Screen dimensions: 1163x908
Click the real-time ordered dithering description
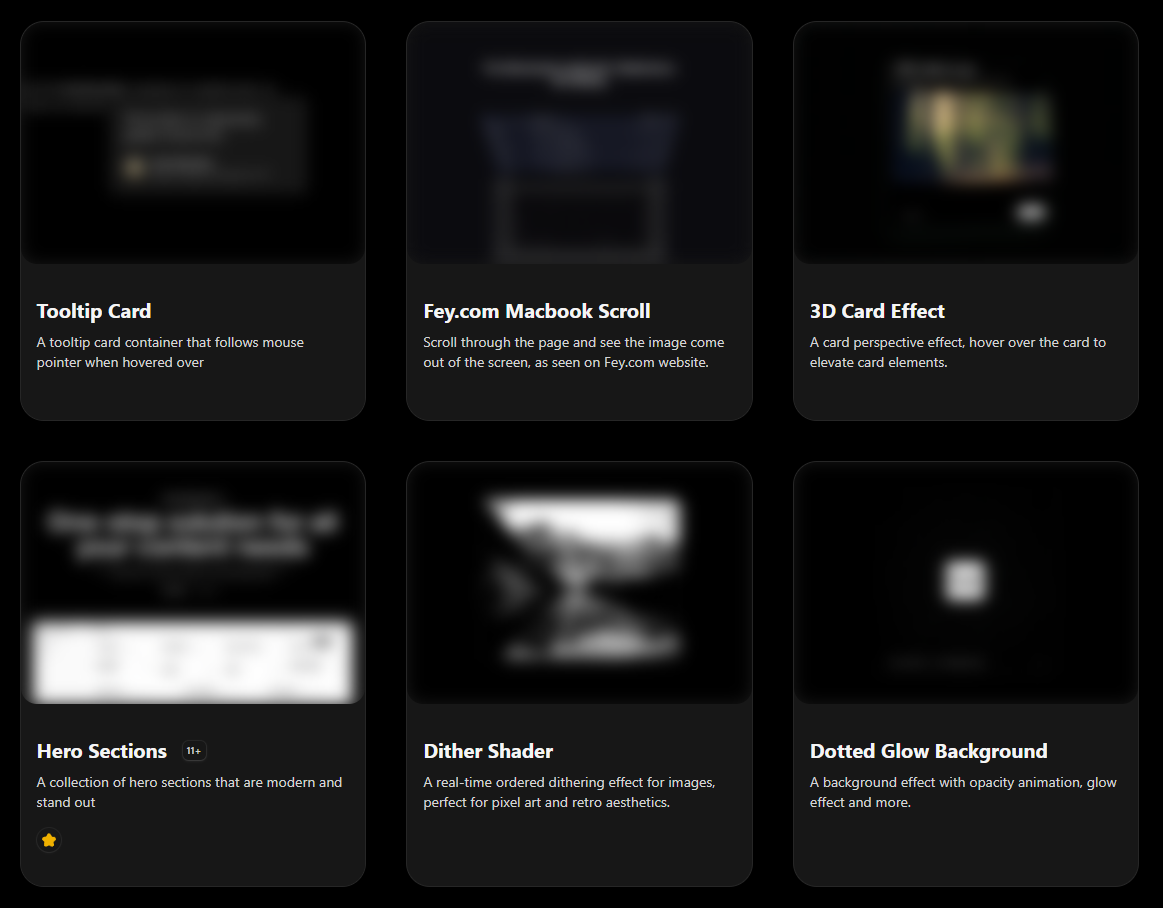pyautogui.click(x=569, y=792)
